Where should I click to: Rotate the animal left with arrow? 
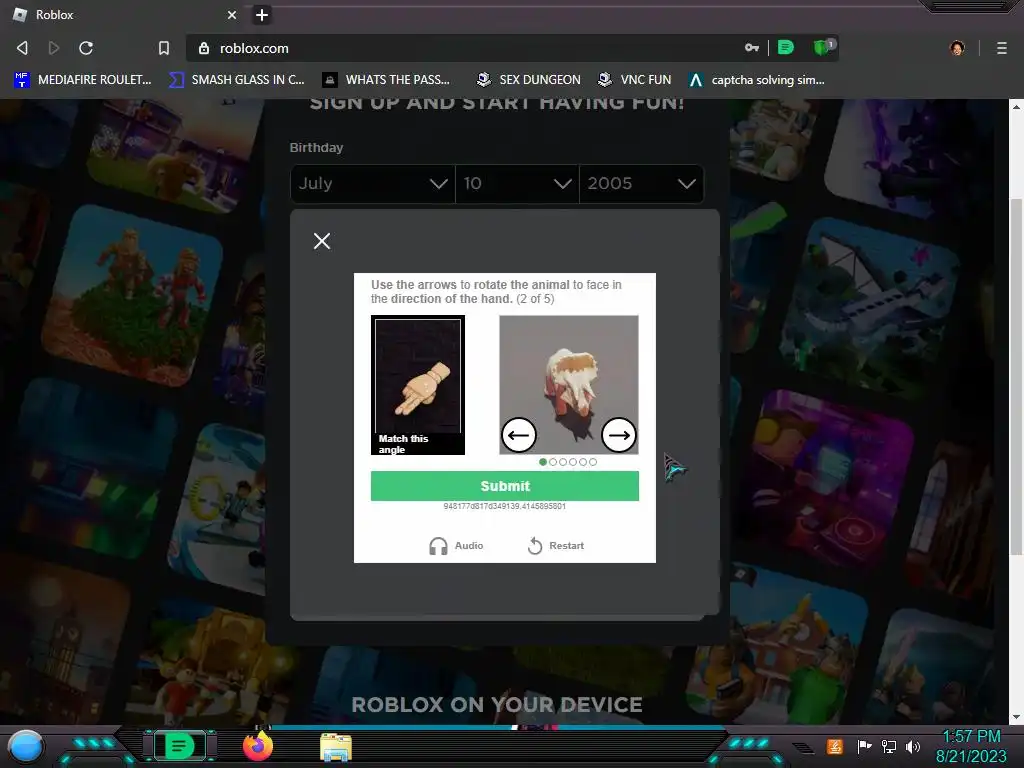519,435
